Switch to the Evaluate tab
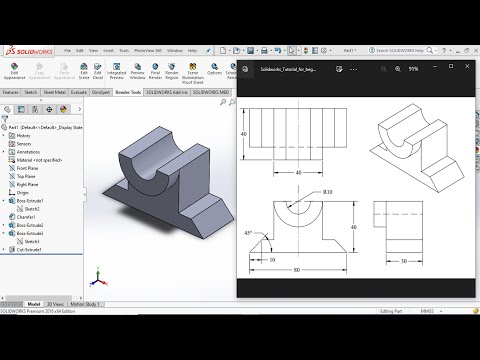The height and width of the screenshot is (360, 480). click(x=79, y=92)
